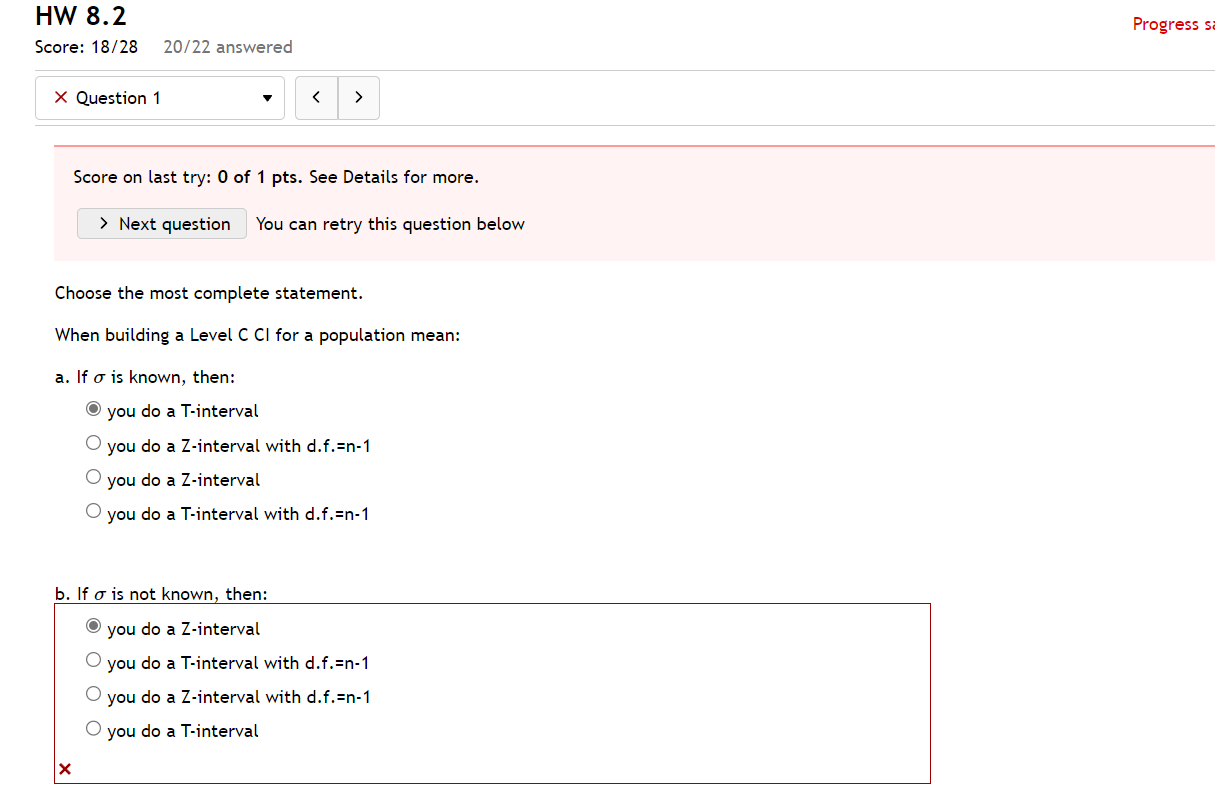Select 'you do a T-interval' under part a

point(93,408)
